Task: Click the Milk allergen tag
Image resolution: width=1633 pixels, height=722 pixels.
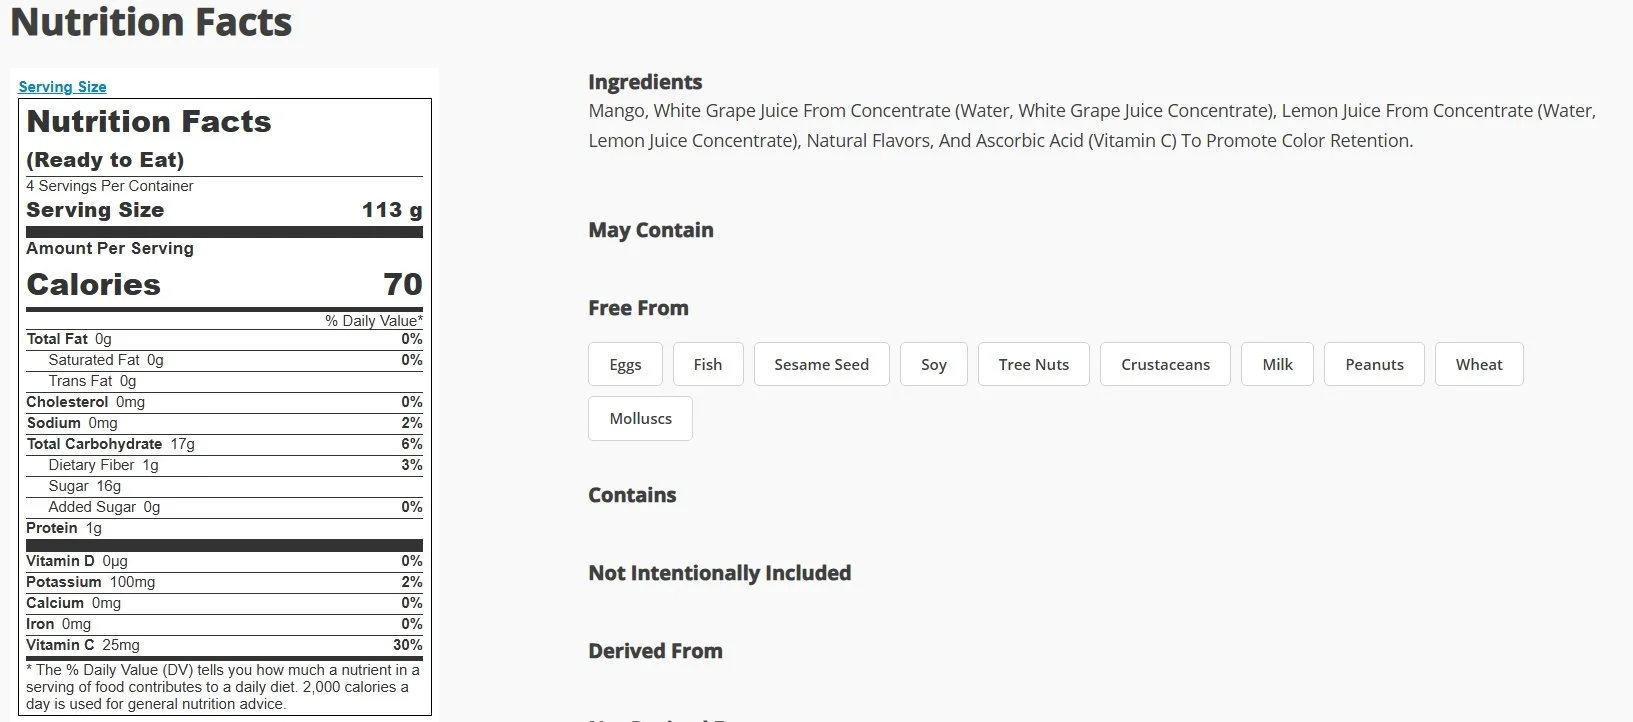Action: point(1277,364)
